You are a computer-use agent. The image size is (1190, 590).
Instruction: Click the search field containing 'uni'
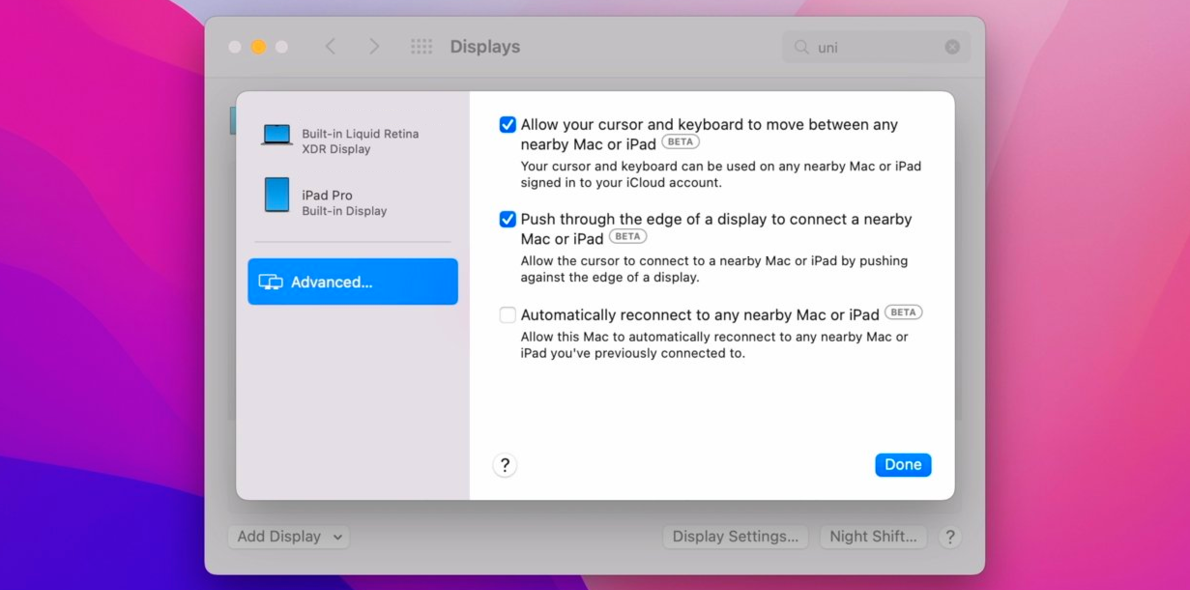tap(876, 47)
